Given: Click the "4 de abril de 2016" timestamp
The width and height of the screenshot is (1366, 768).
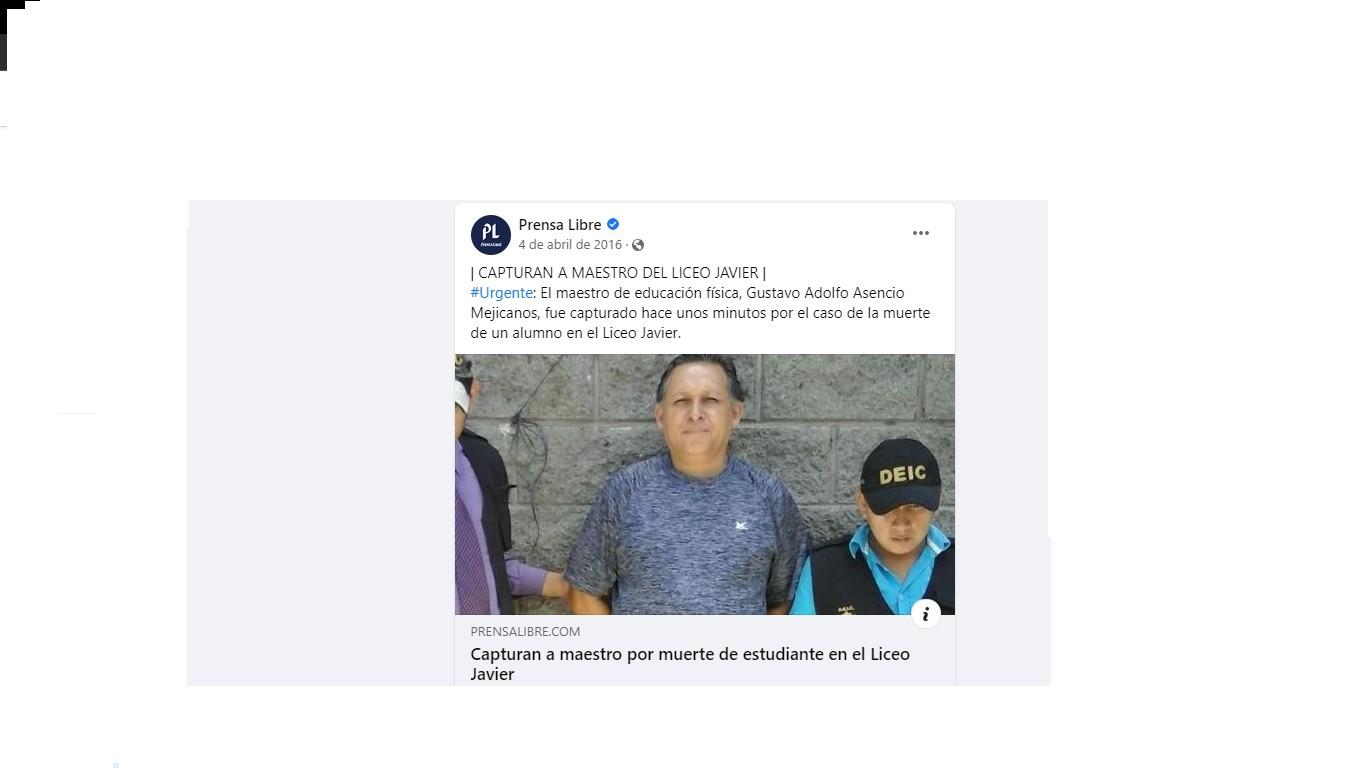Looking at the screenshot, I should pos(570,245).
